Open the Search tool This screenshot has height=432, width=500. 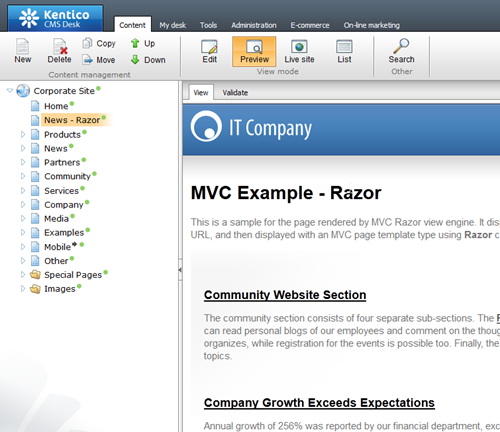(401, 51)
